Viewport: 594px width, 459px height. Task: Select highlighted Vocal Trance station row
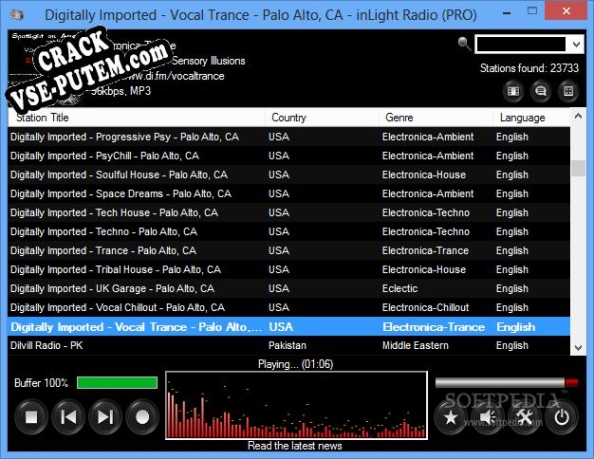[x=289, y=326]
